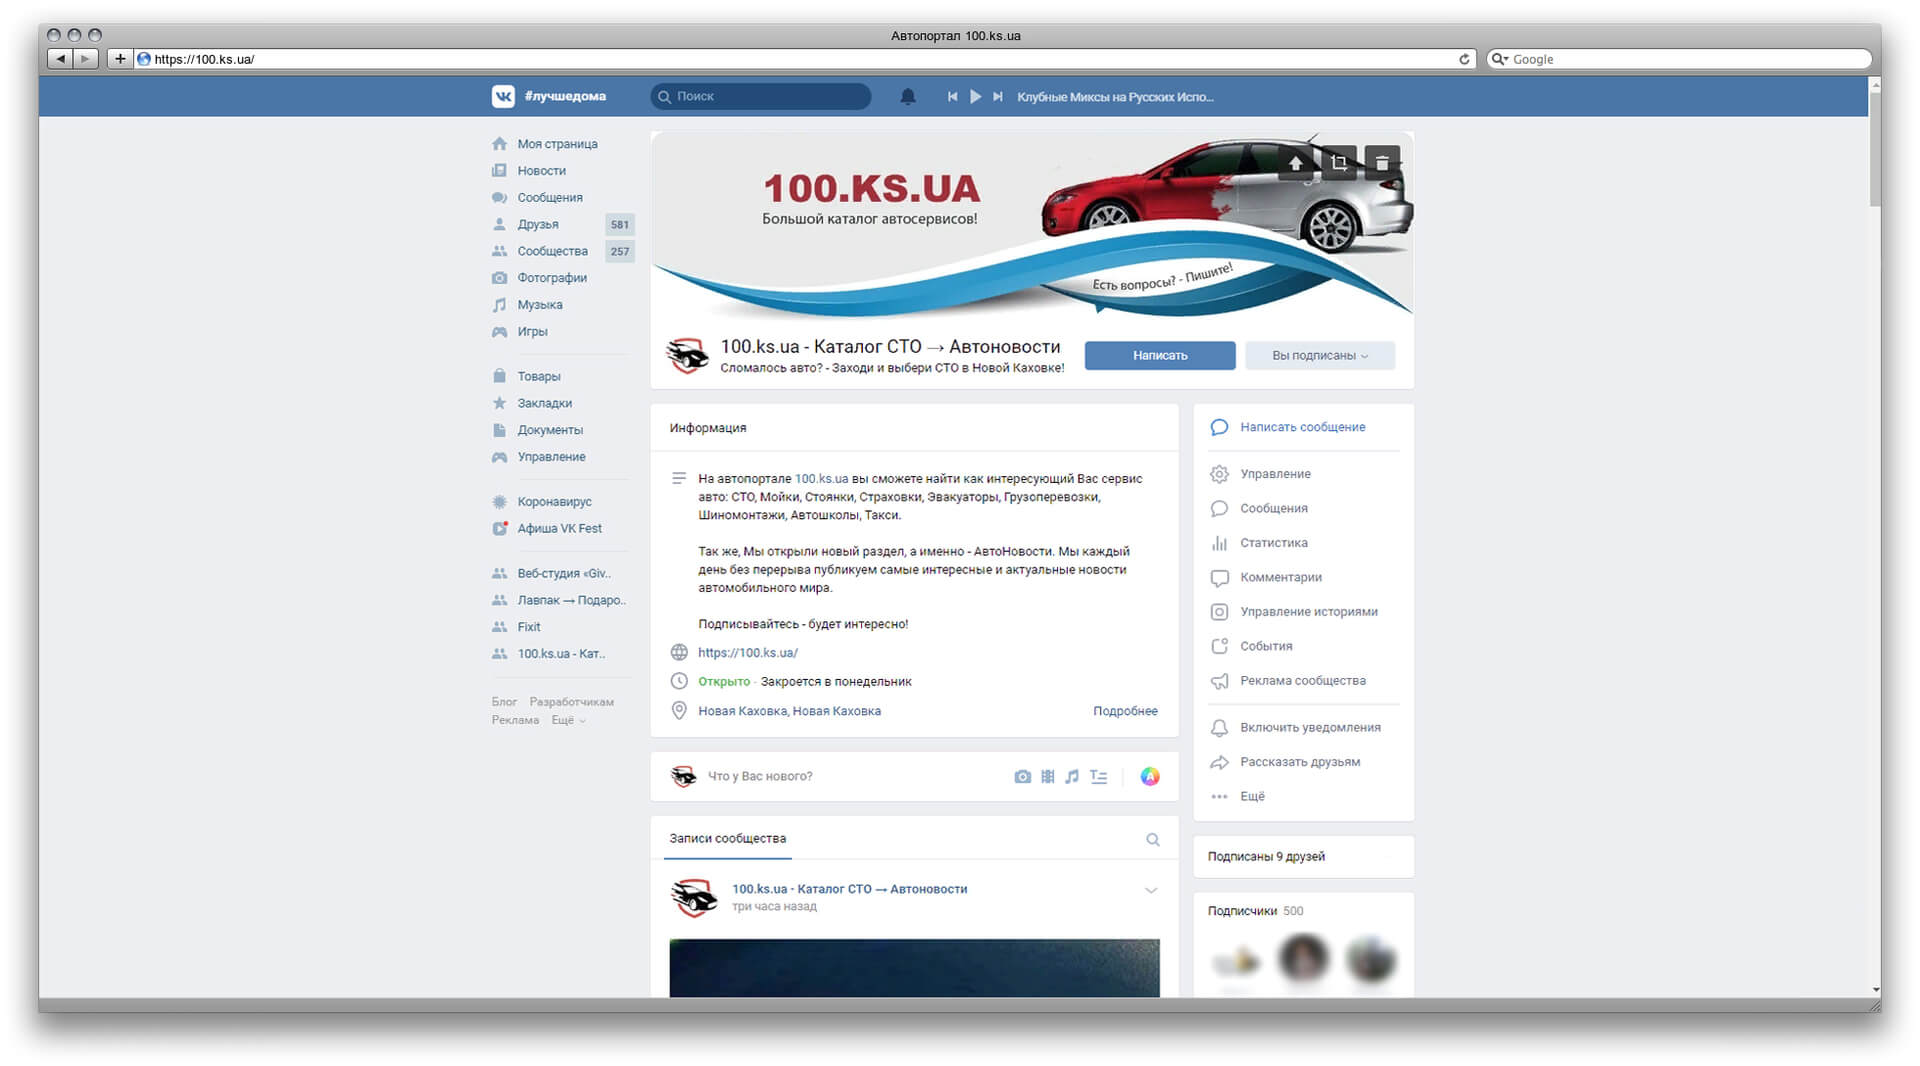Click the Написать button
Screen dimensions: 1920x1066
point(1160,355)
